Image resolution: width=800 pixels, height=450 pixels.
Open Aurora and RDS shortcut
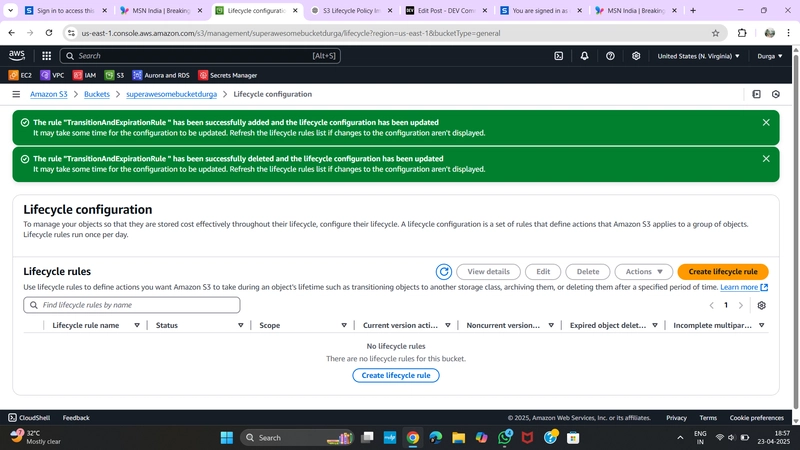pyautogui.click(x=161, y=75)
